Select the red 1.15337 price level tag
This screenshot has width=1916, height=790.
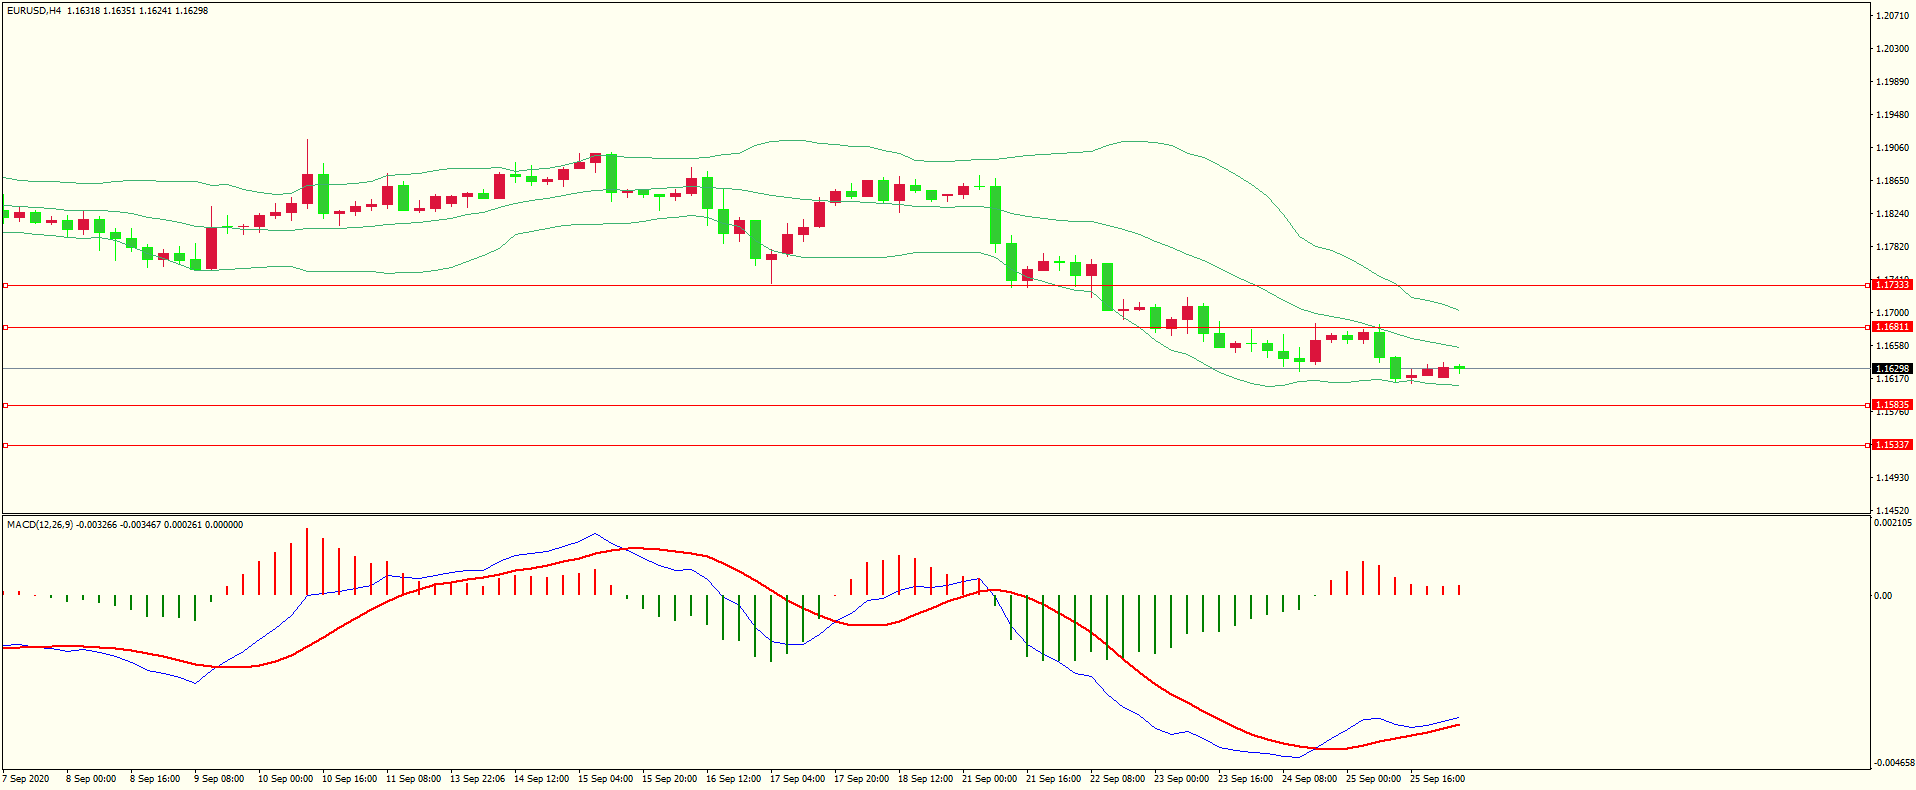1892,445
